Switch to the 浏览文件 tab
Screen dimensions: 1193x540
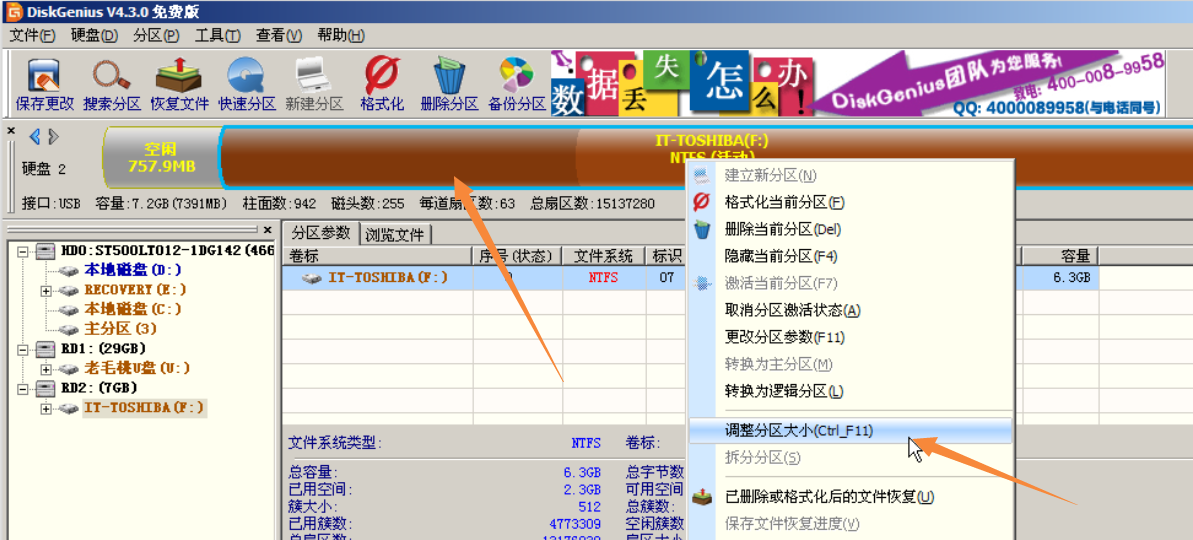click(x=396, y=234)
